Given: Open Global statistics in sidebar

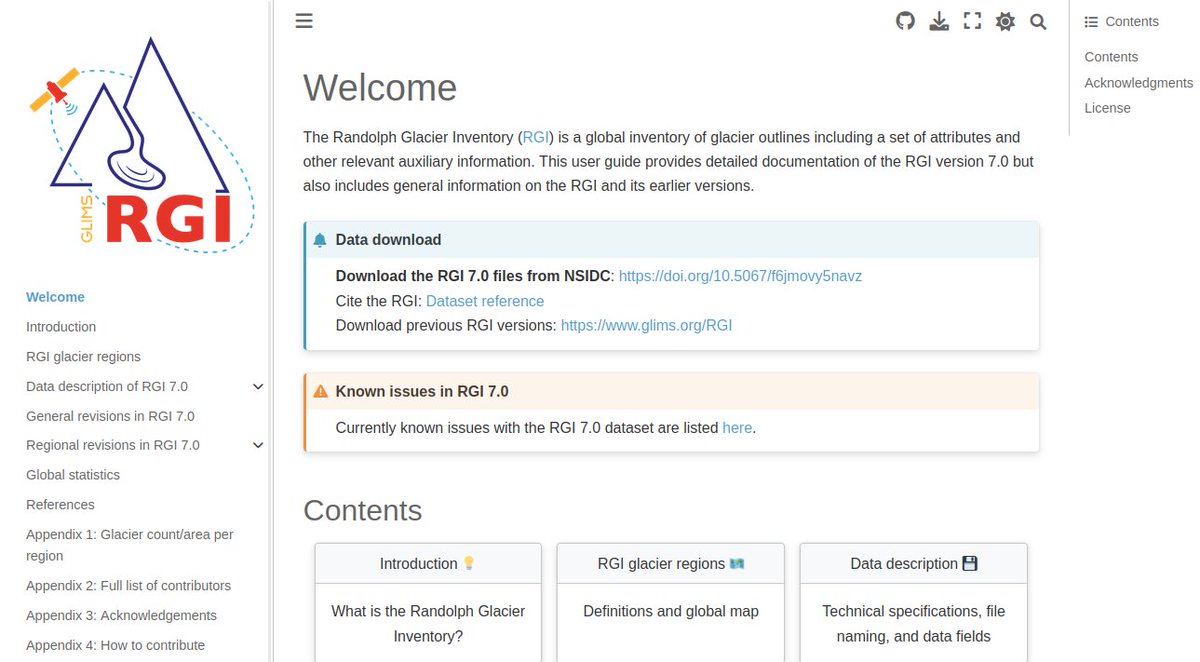Looking at the screenshot, I should point(73,475).
